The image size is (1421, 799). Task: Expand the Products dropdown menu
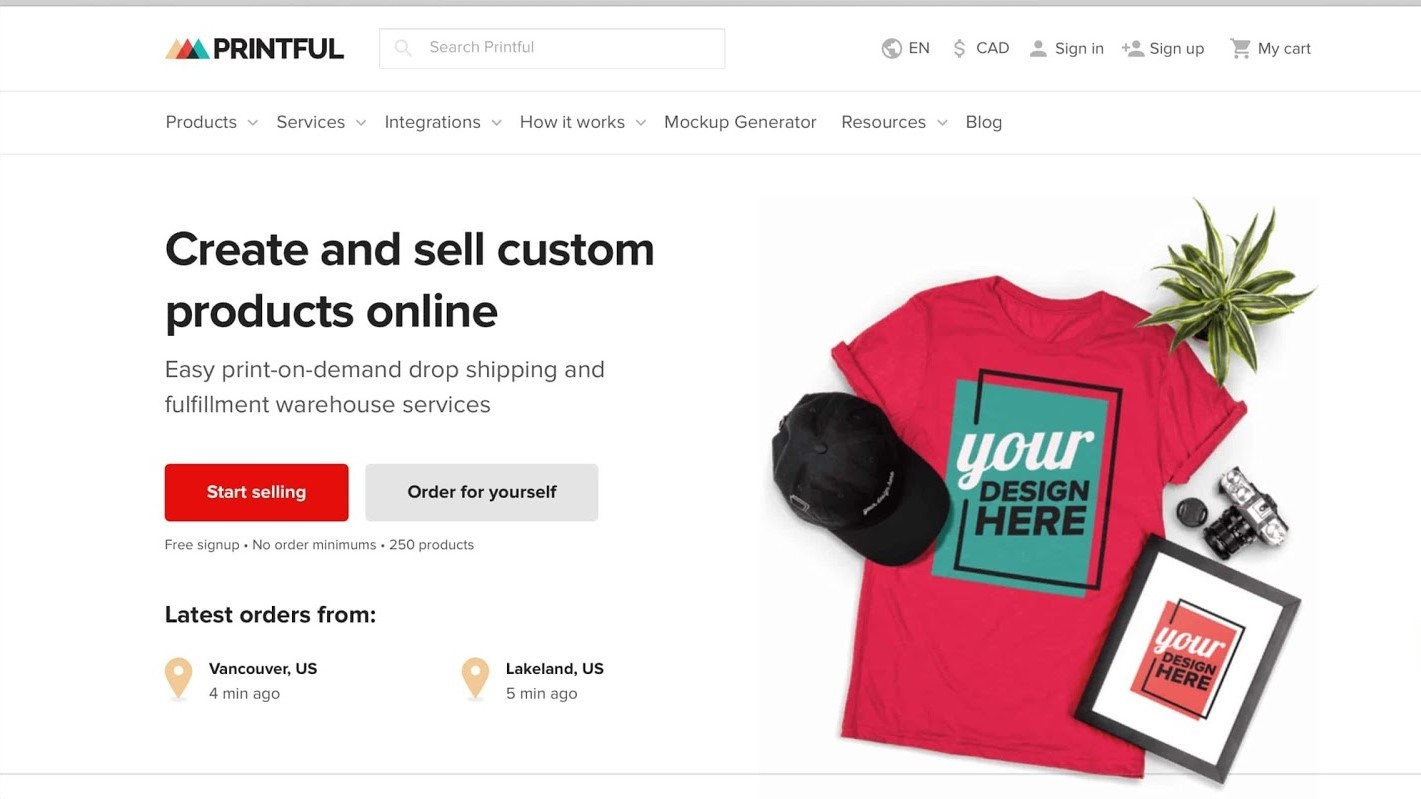tap(211, 122)
